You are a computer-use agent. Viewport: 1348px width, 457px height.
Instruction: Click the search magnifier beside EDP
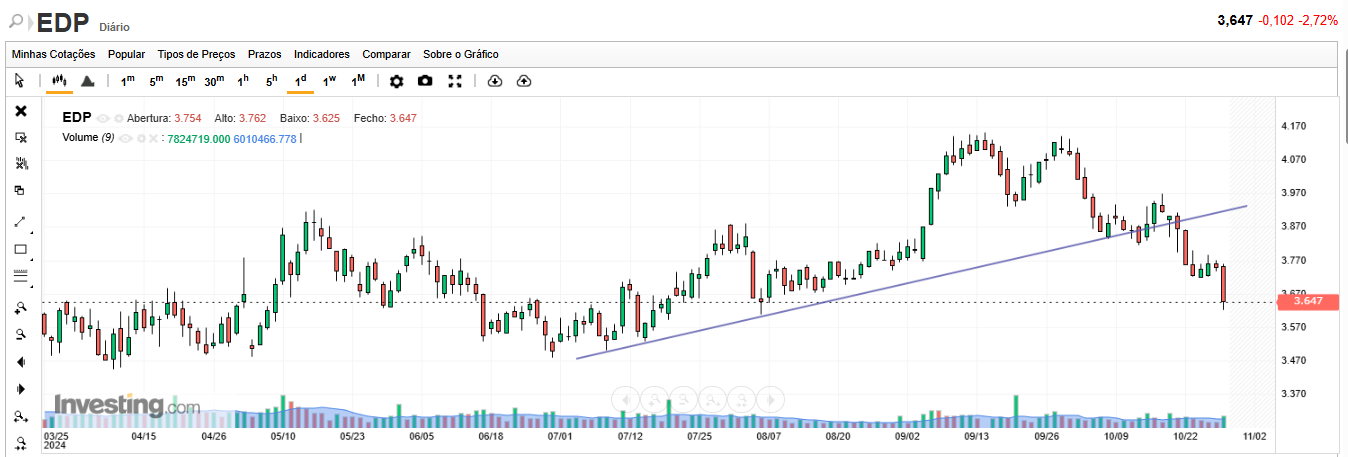coord(17,21)
